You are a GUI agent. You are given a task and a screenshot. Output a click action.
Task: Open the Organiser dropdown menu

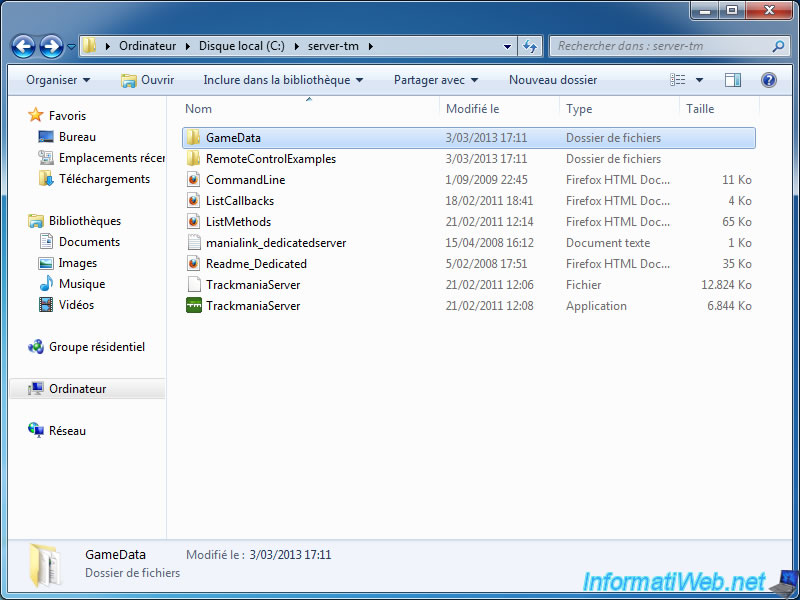tap(58, 80)
